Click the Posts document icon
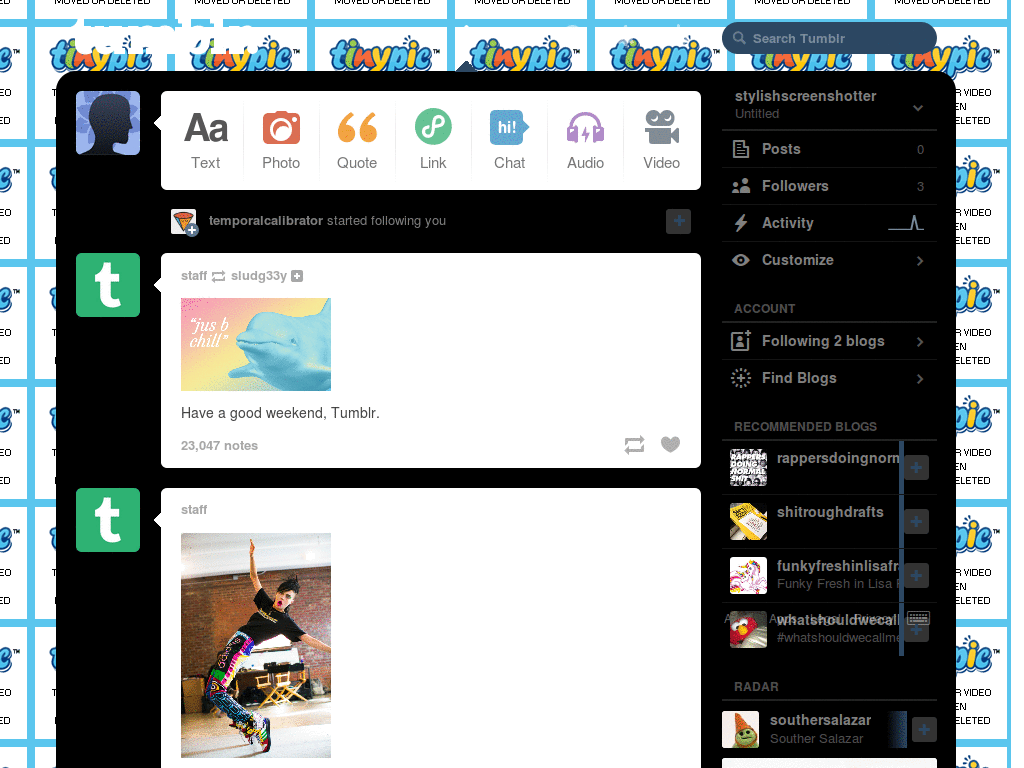1024x768 pixels. 741,149
